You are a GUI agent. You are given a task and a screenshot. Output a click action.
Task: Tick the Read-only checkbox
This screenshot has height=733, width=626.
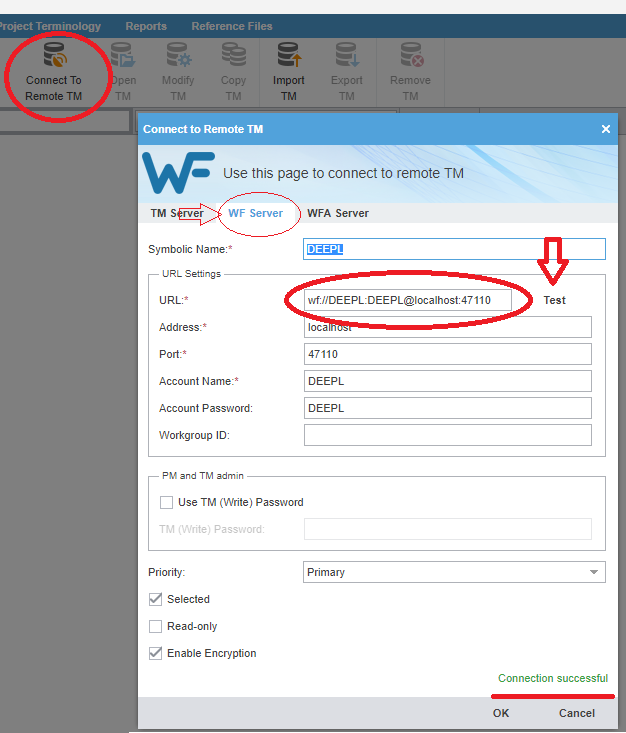[156, 626]
